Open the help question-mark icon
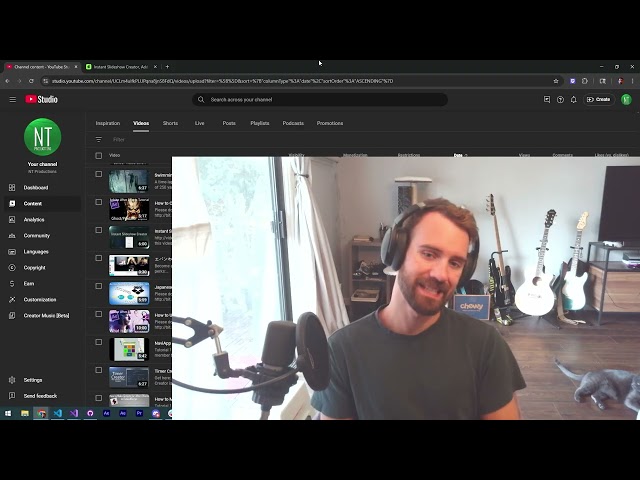Viewport: 640px width, 480px height. (x=560, y=100)
